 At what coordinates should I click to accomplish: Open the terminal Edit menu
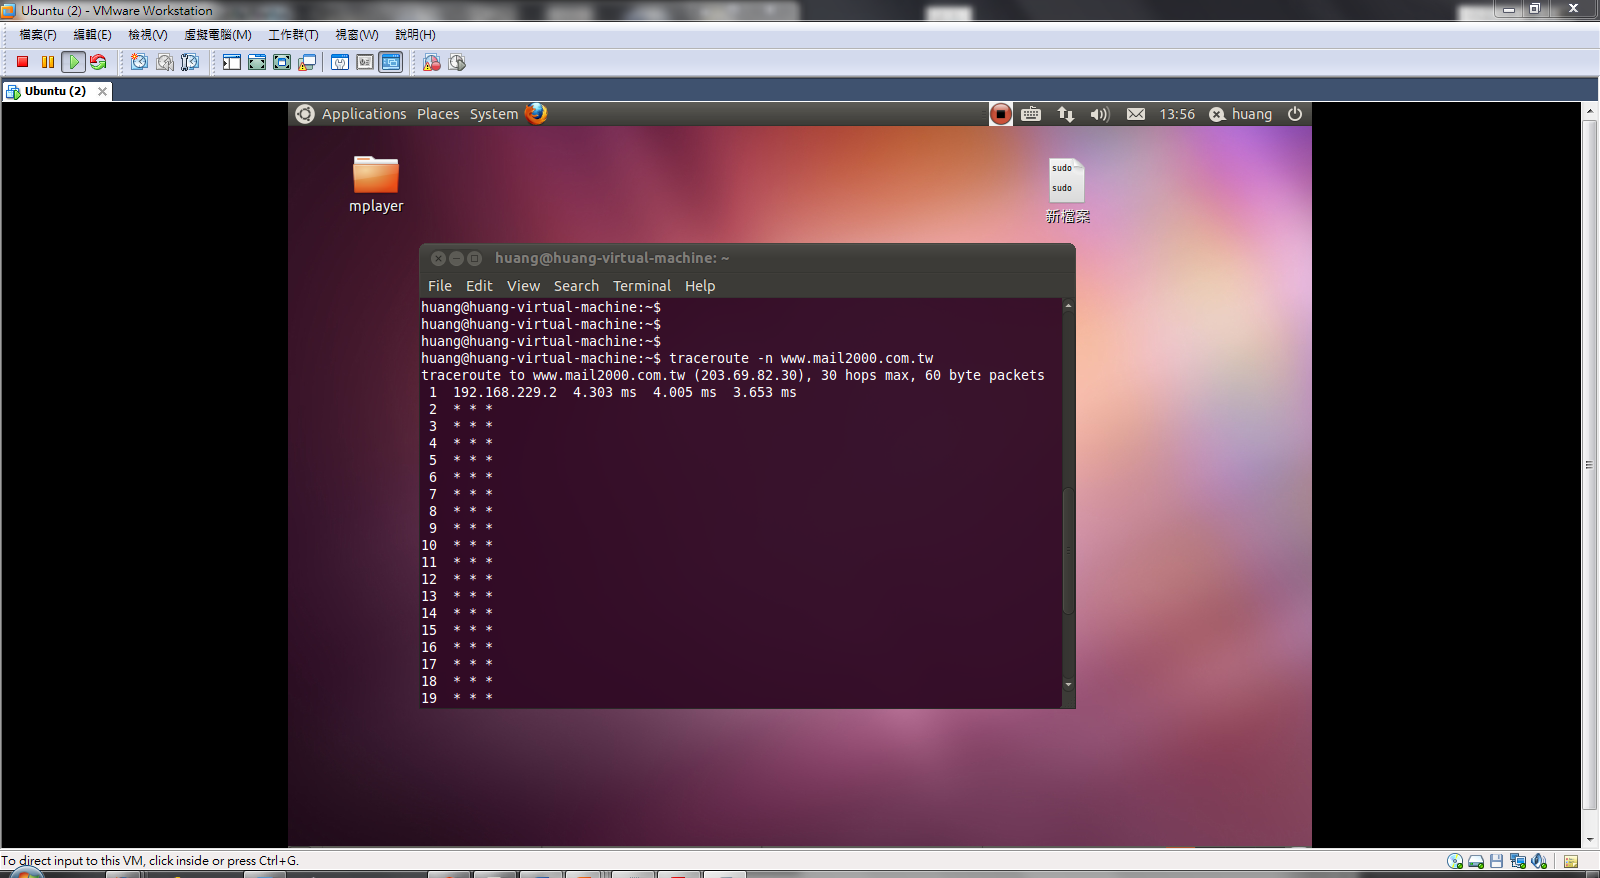tap(479, 286)
